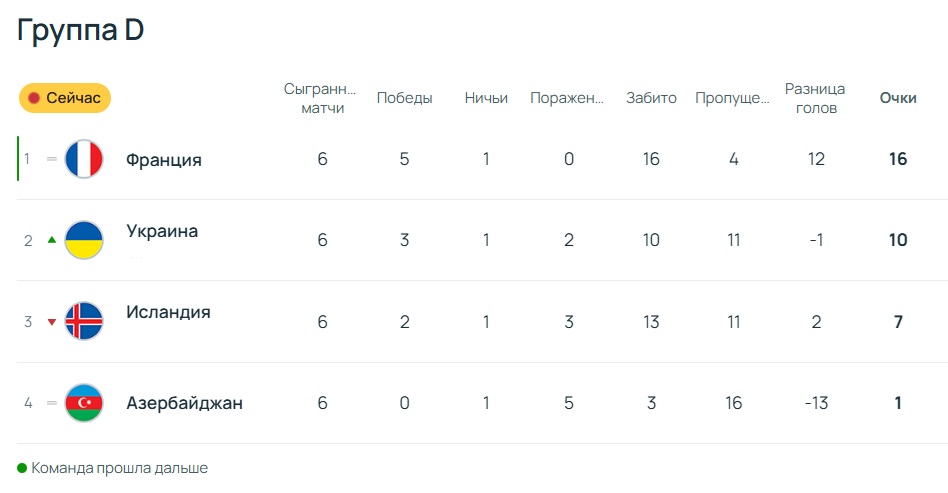This screenshot has width=948, height=493.
Task: Click Ukraine's green up-arrow position indicator
Action: click(x=52, y=240)
